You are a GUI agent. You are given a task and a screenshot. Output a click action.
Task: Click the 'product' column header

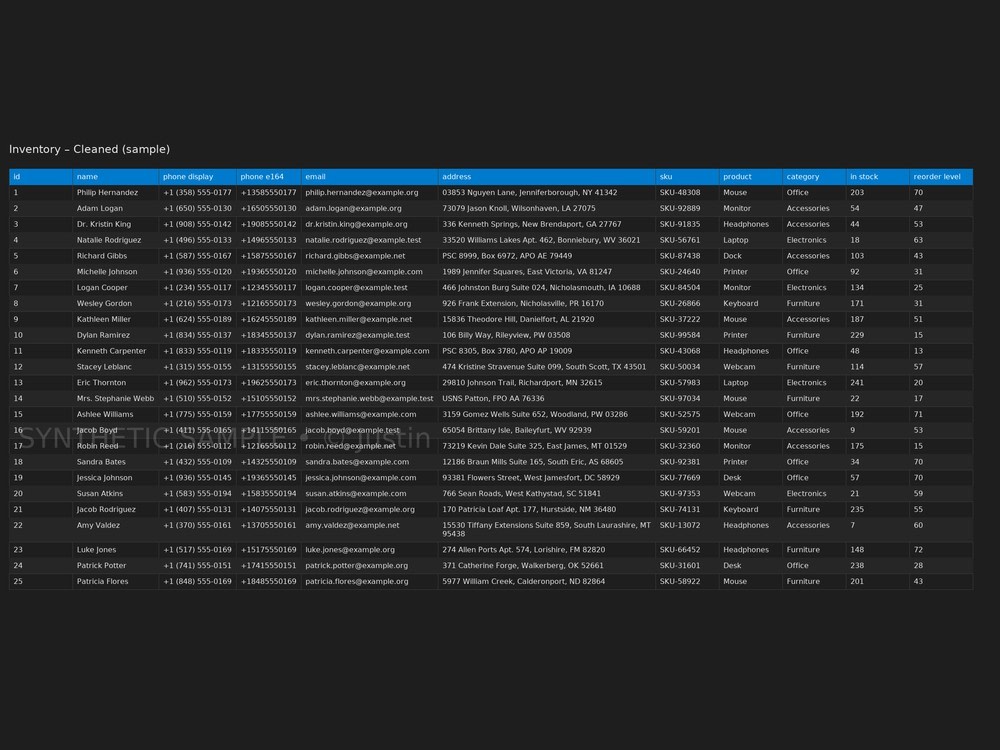pyautogui.click(x=751, y=177)
